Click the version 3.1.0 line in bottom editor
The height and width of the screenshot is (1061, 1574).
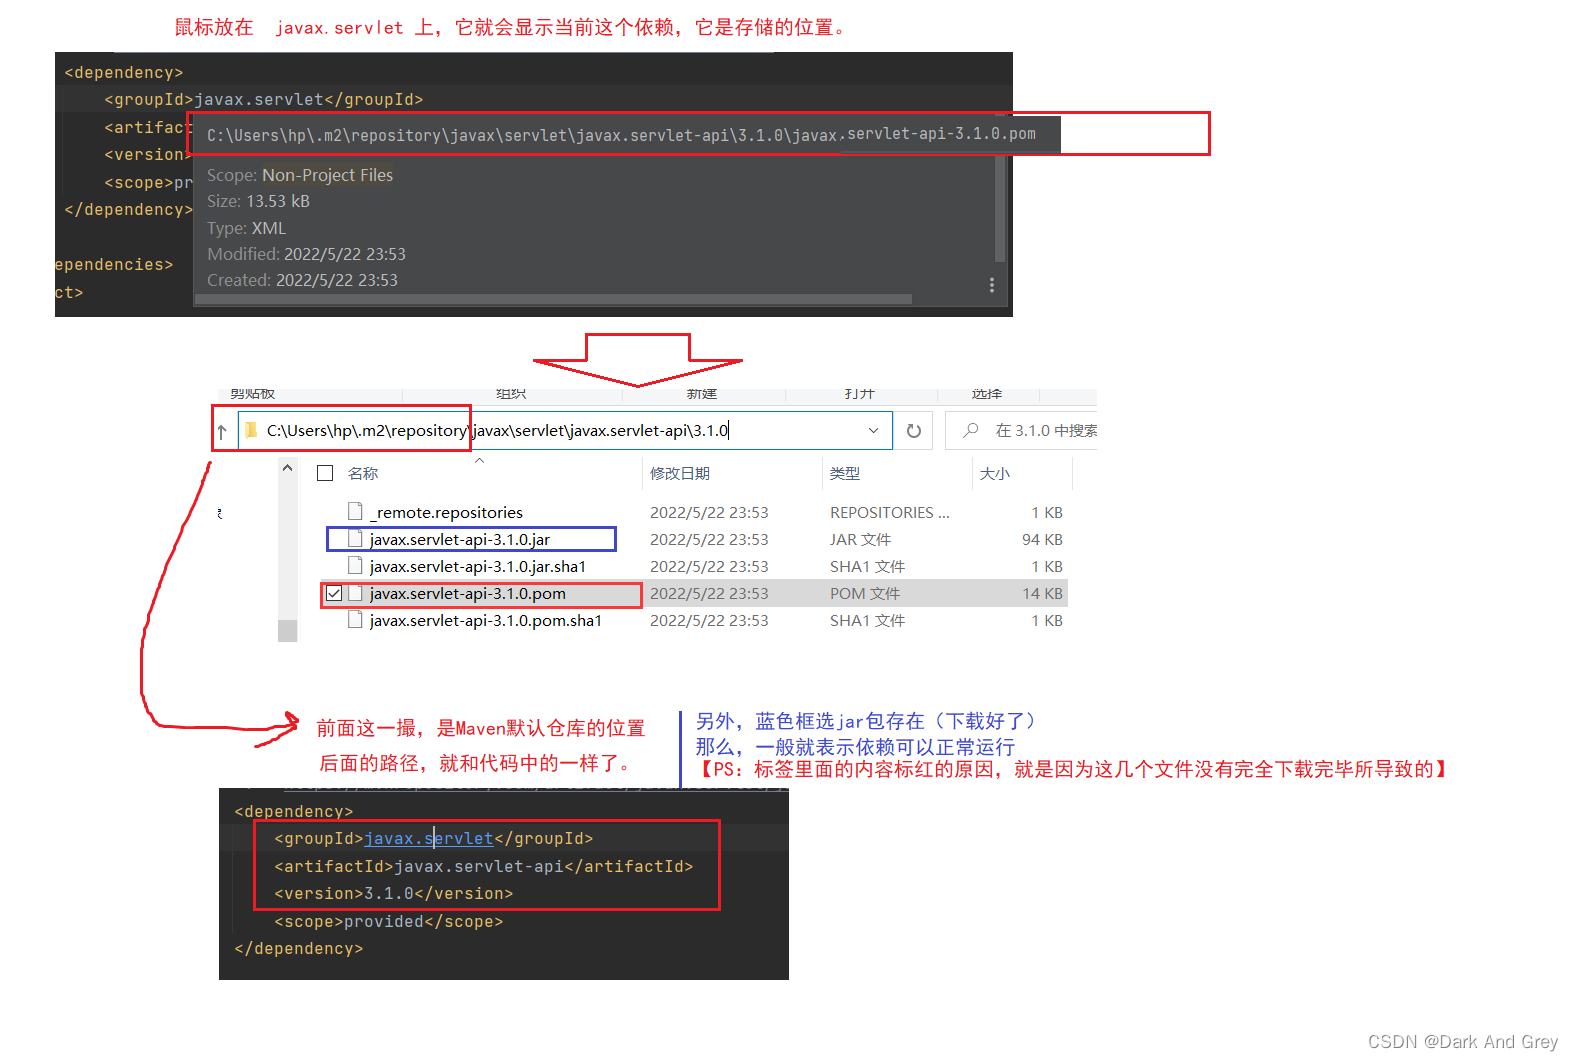(x=394, y=893)
